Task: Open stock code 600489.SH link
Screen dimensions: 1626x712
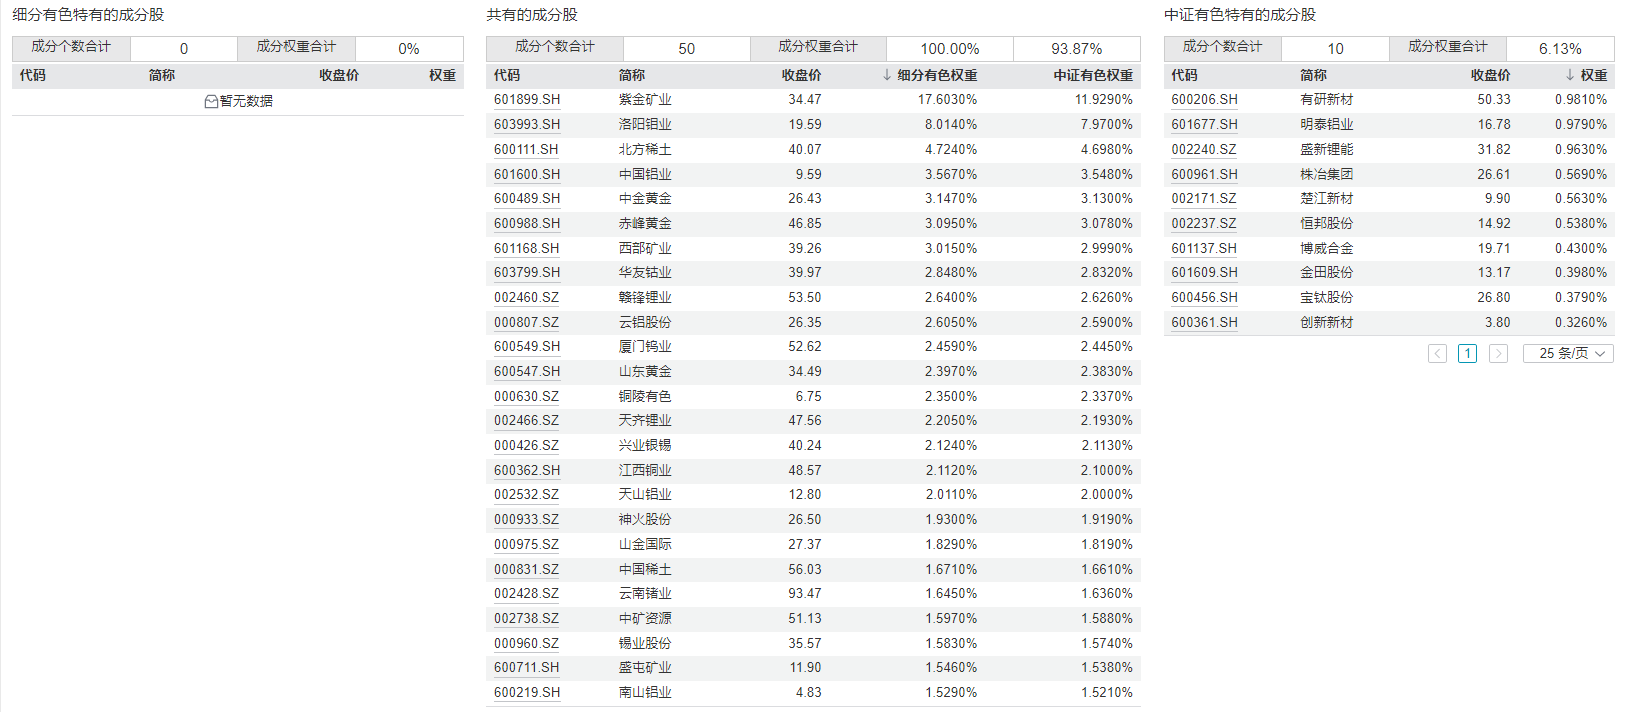Action: click(x=527, y=198)
